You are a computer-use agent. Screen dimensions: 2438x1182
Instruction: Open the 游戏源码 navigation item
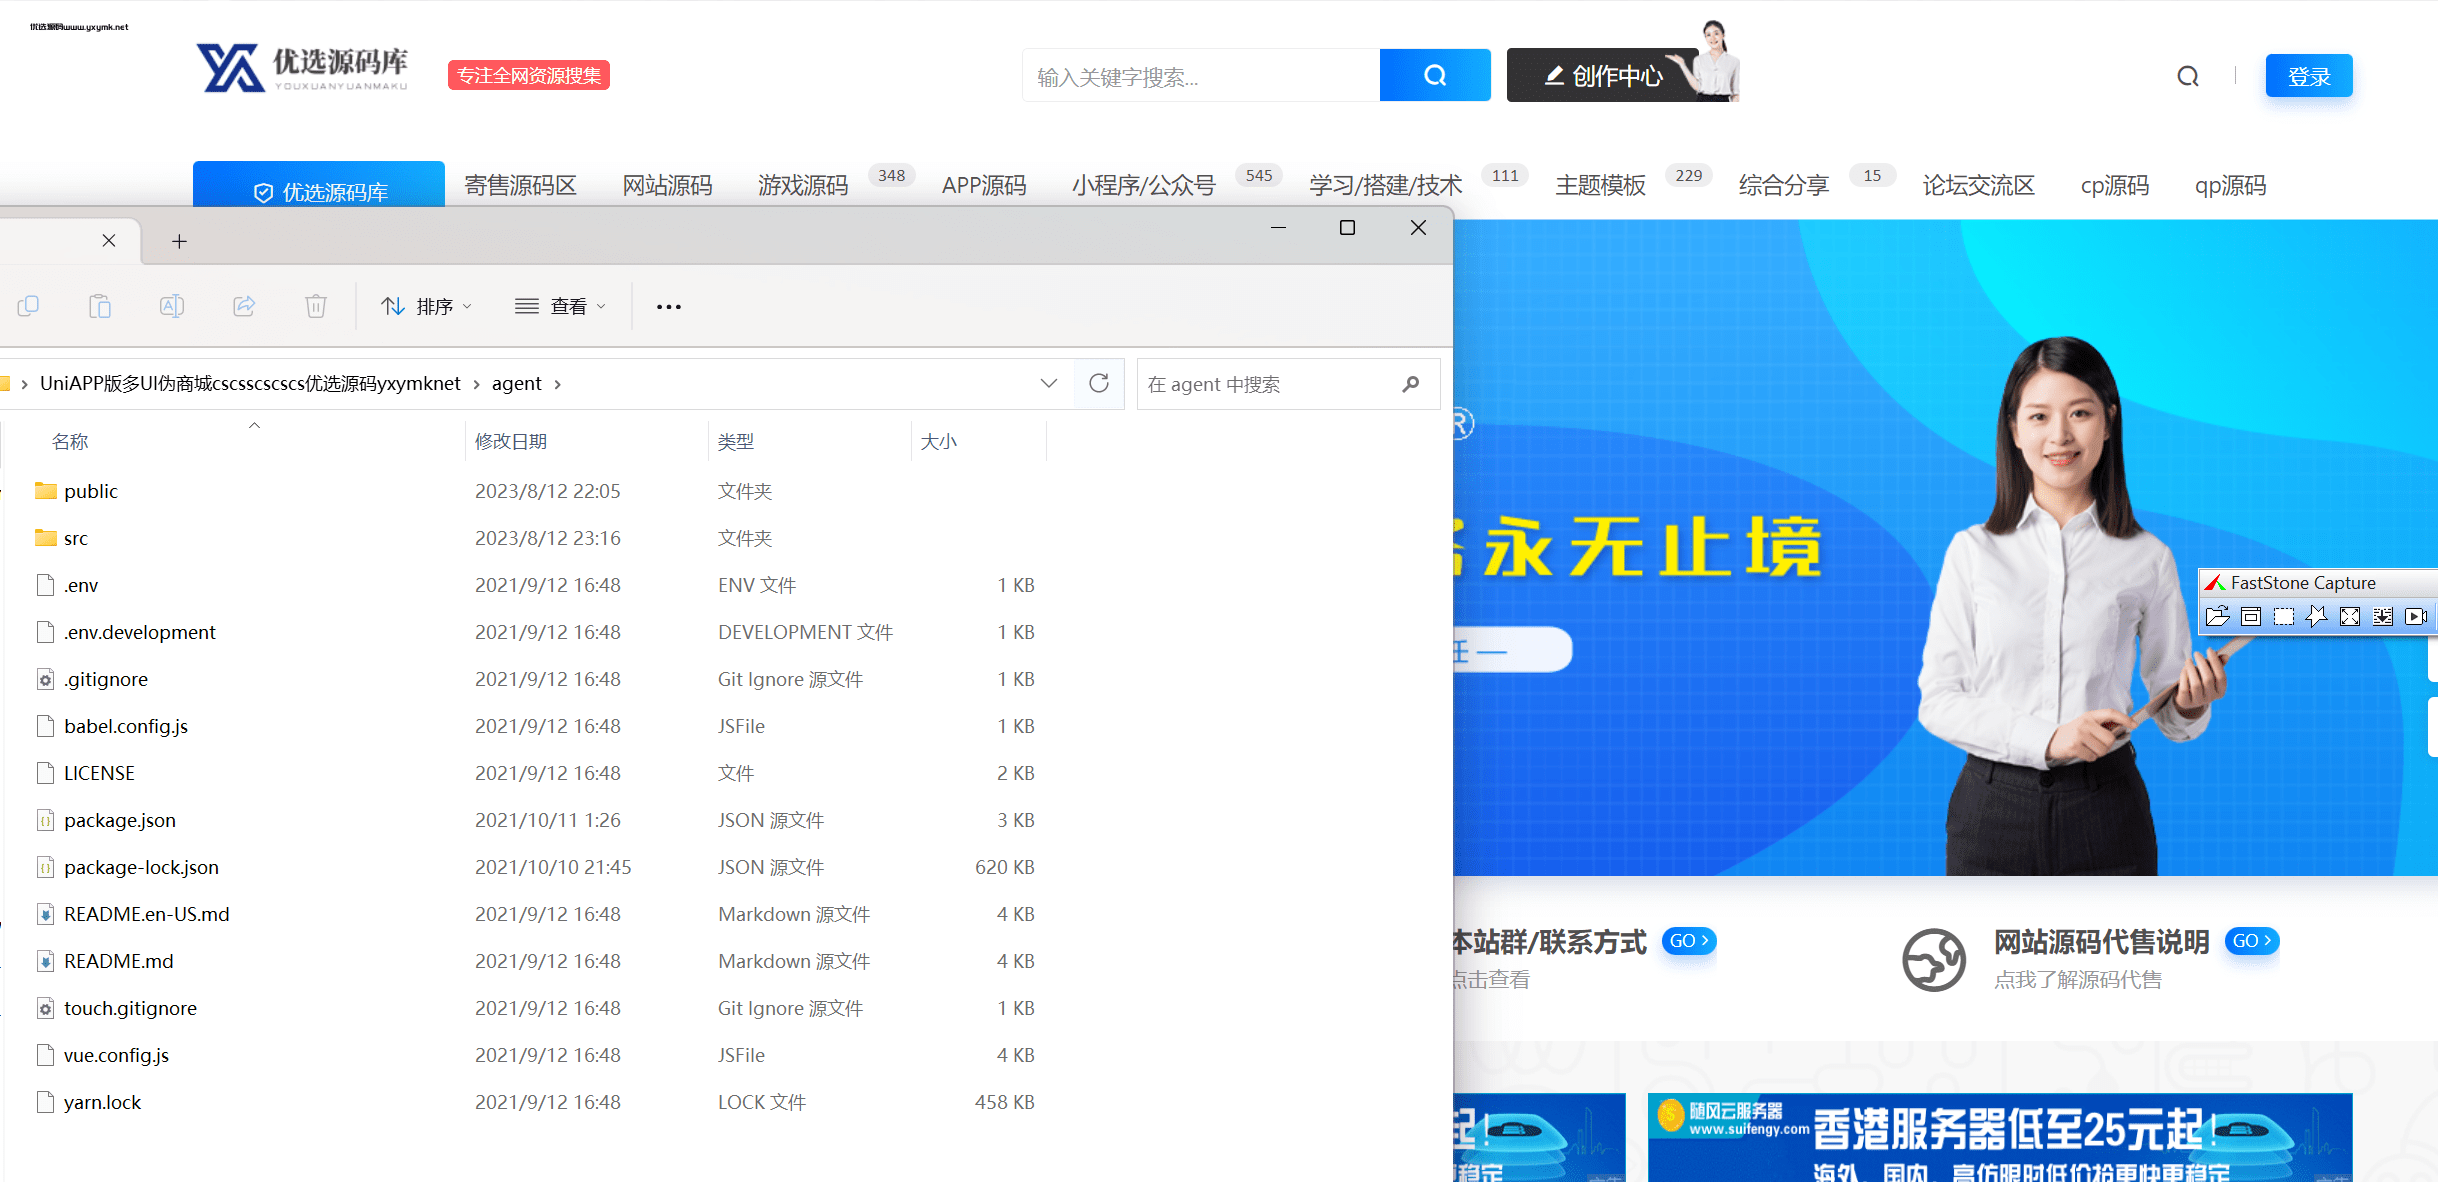click(803, 185)
